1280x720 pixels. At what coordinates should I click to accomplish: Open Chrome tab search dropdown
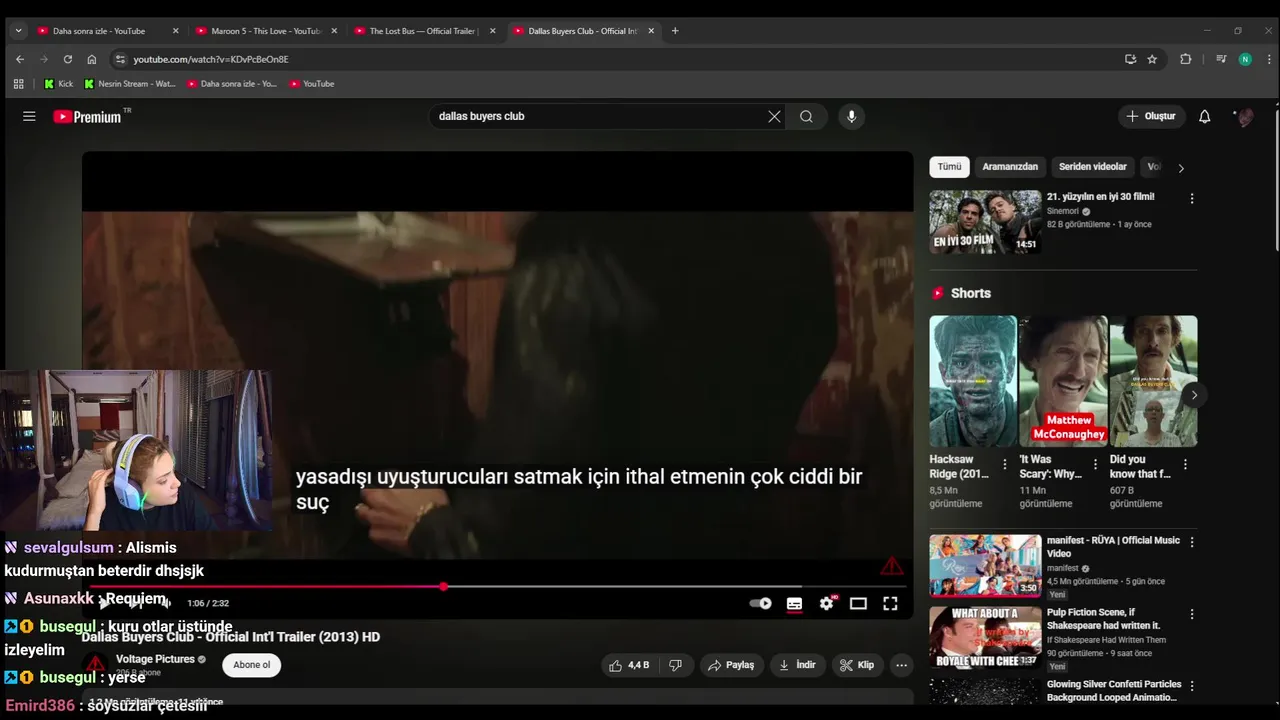(x=18, y=31)
